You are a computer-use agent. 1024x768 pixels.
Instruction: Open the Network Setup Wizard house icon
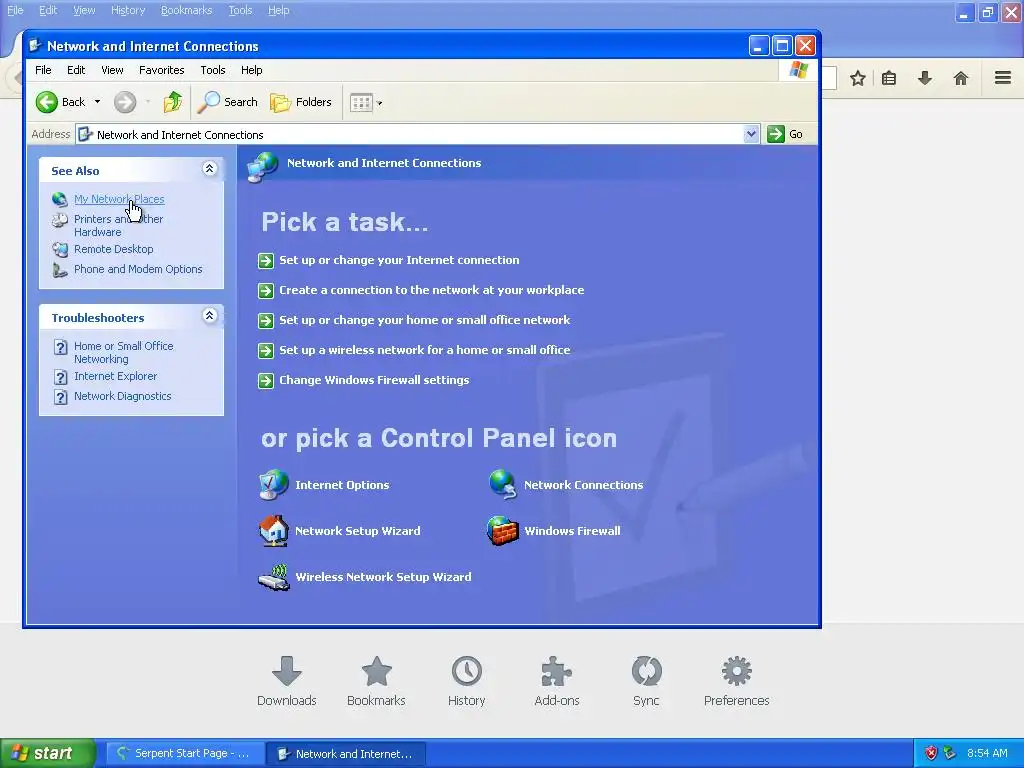(274, 530)
